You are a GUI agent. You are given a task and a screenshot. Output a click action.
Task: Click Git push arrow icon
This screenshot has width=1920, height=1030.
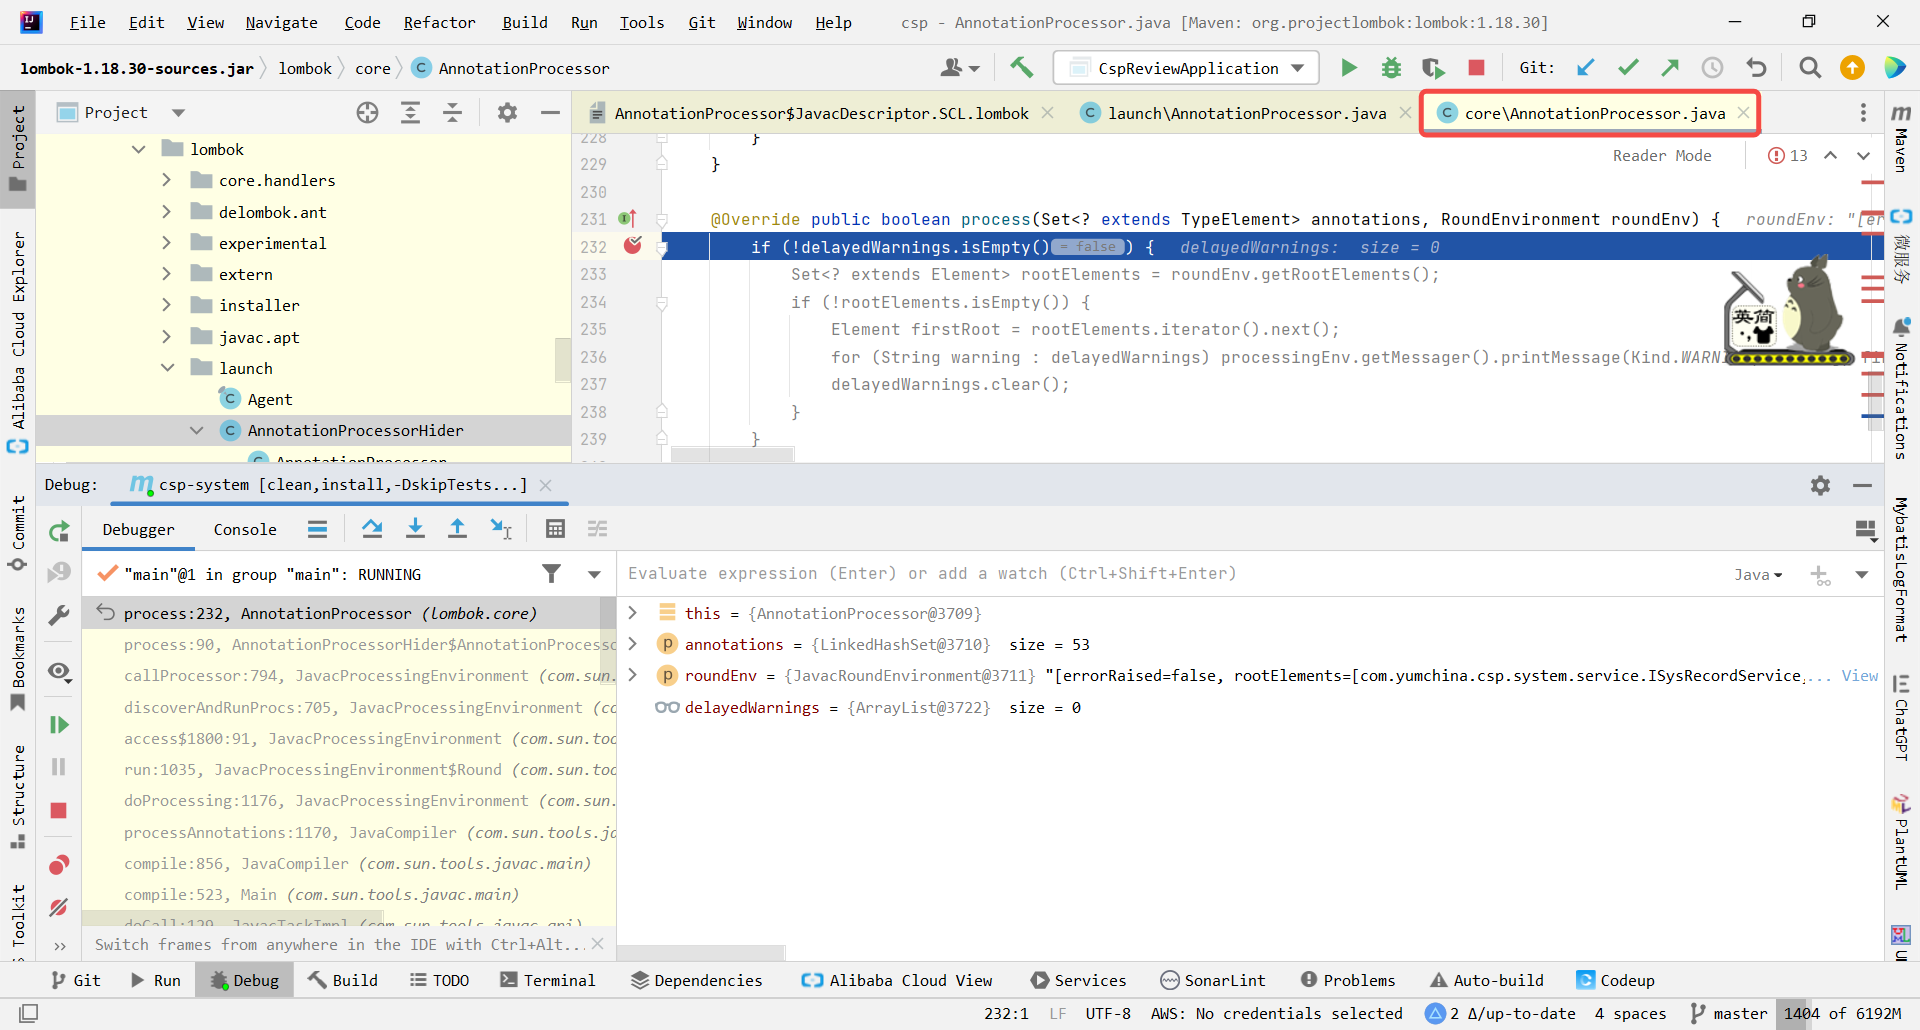(x=1670, y=67)
